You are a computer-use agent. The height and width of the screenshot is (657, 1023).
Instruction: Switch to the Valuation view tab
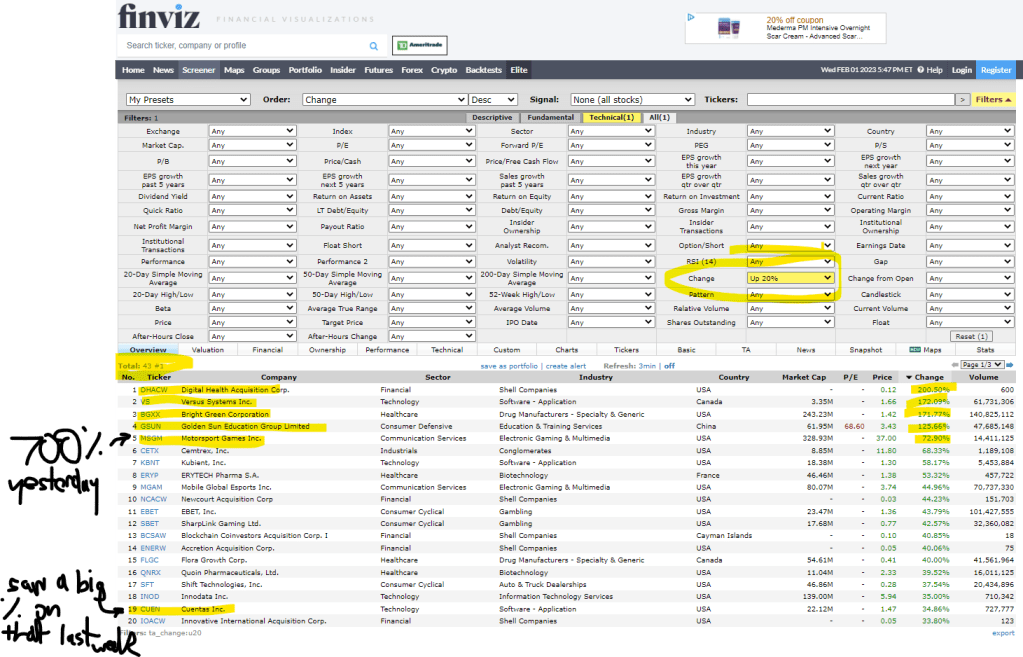click(x=207, y=350)
